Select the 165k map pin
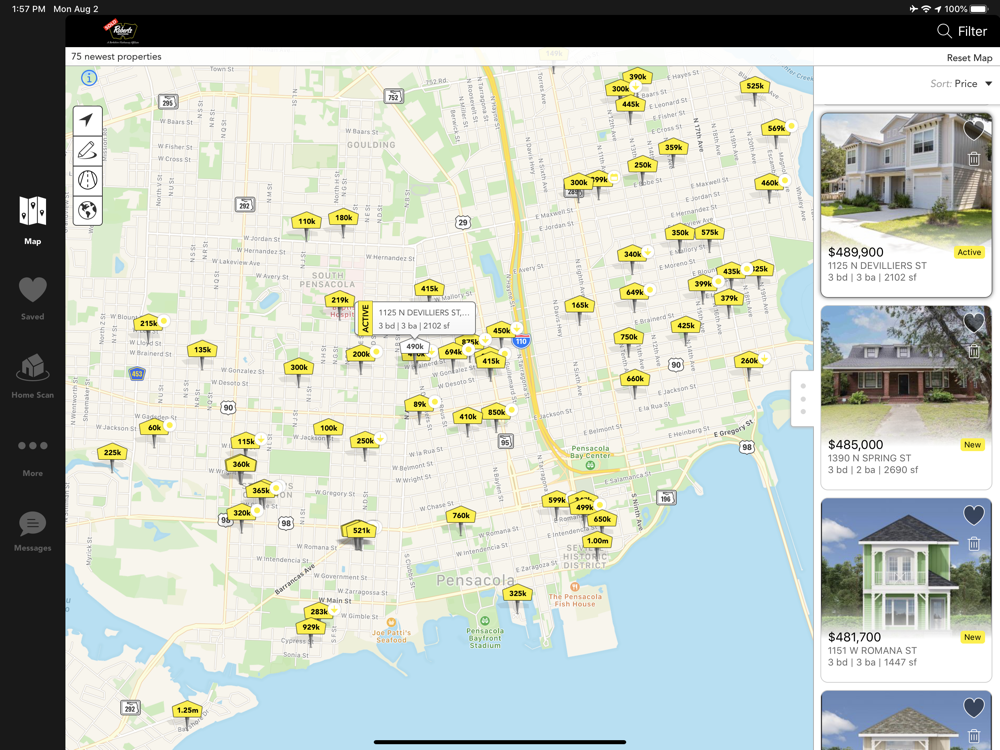 coord(580,305)
